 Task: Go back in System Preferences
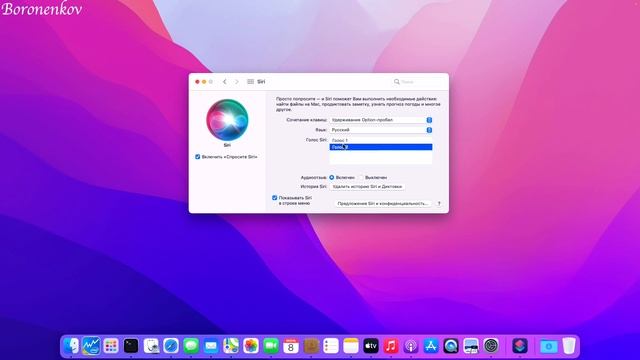pos(224,82)
